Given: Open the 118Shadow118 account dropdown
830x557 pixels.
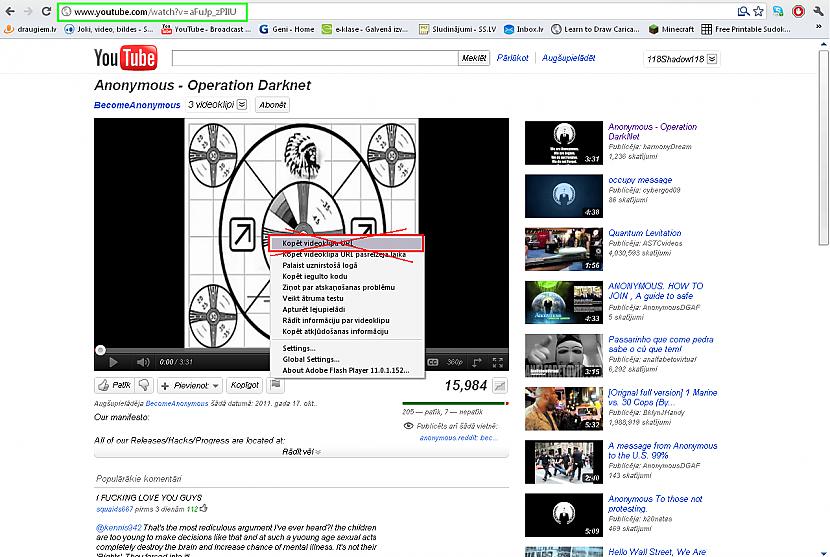Looking at the screenshot, I should pos(681,59).
